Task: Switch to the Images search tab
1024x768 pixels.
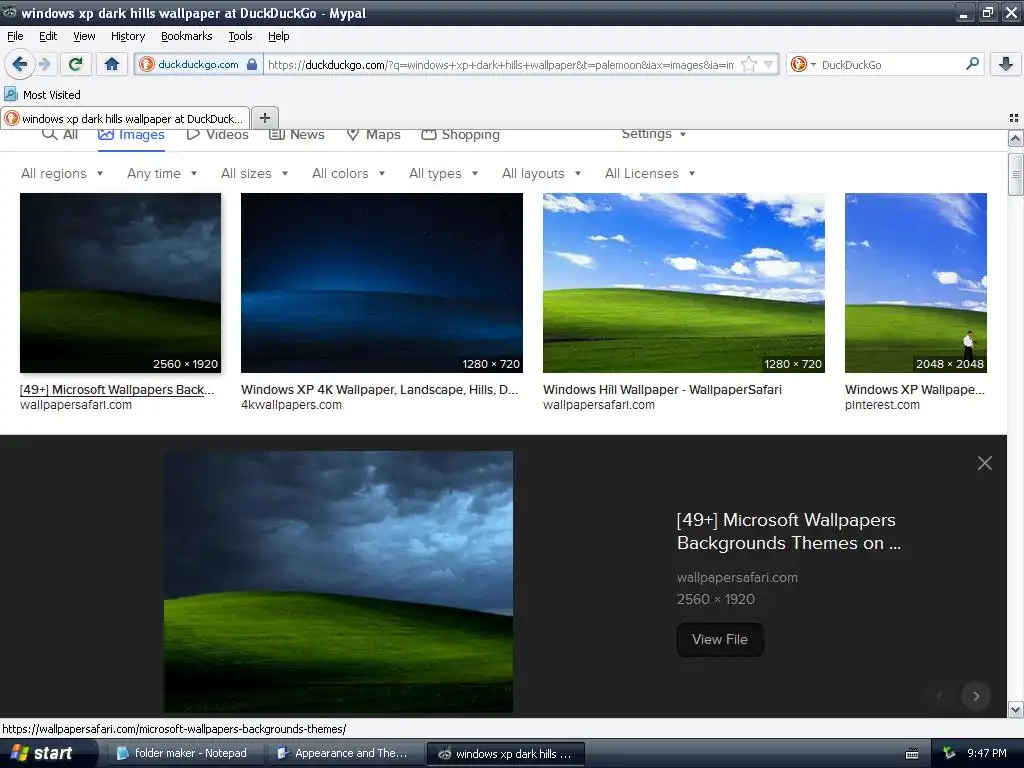Action: [131, 135]
